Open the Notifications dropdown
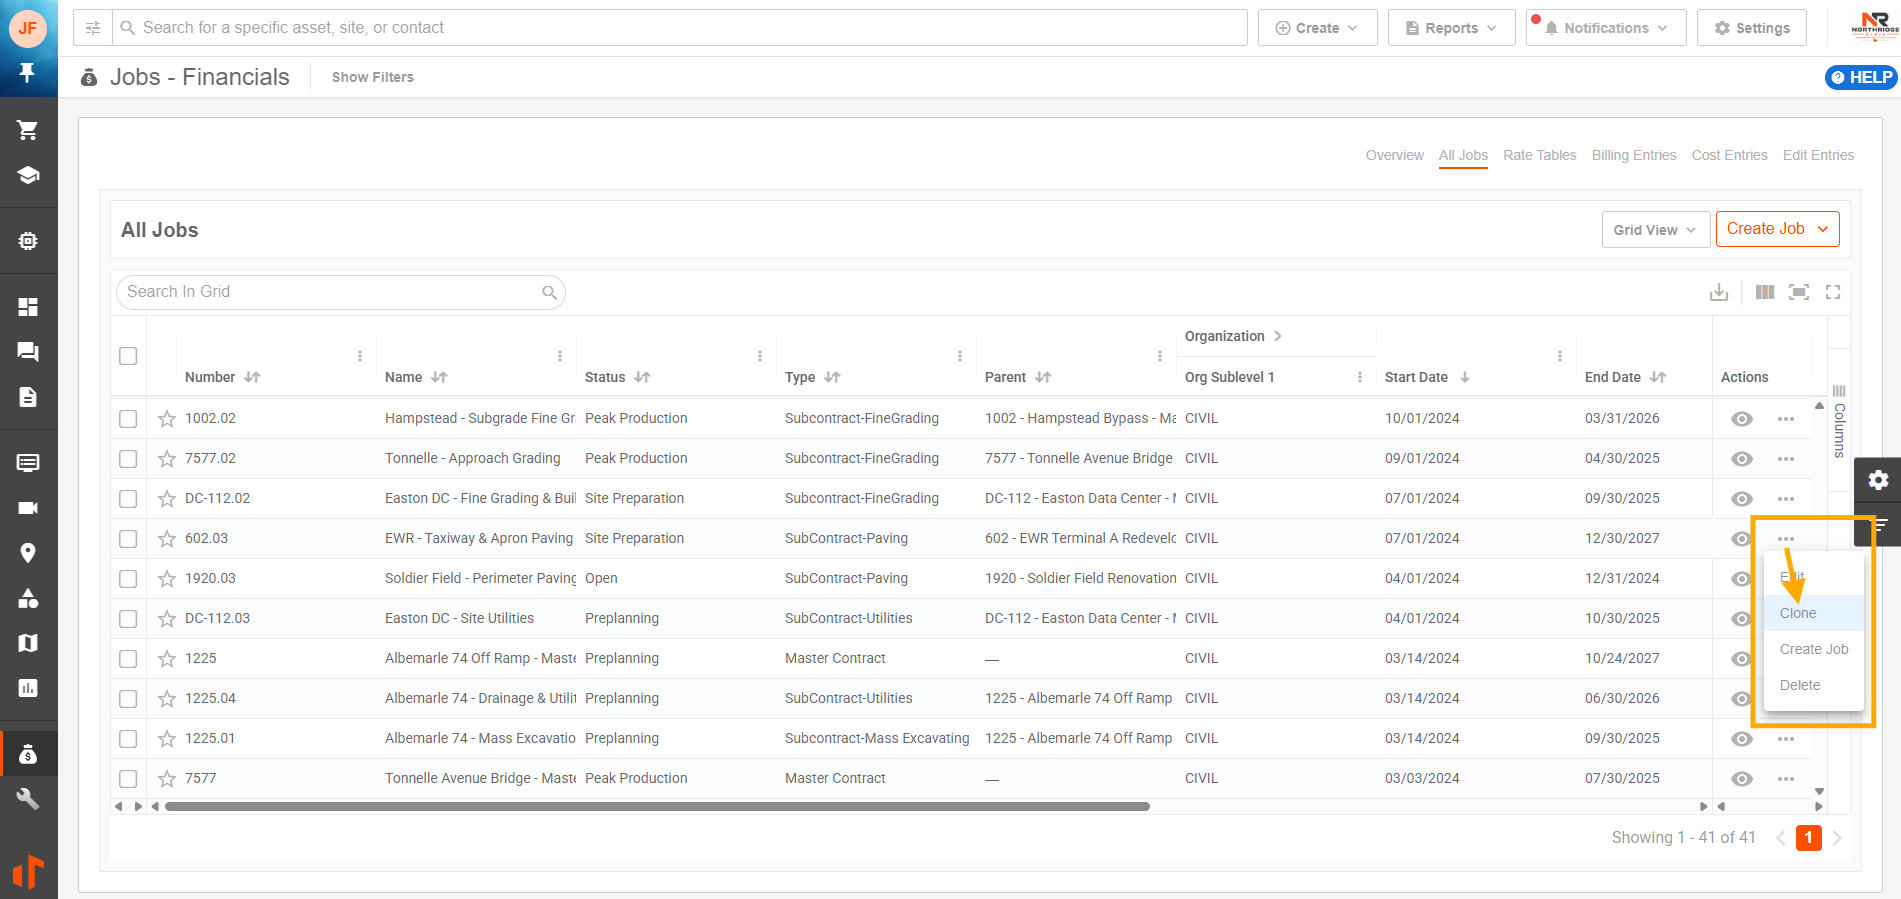 1606,28
